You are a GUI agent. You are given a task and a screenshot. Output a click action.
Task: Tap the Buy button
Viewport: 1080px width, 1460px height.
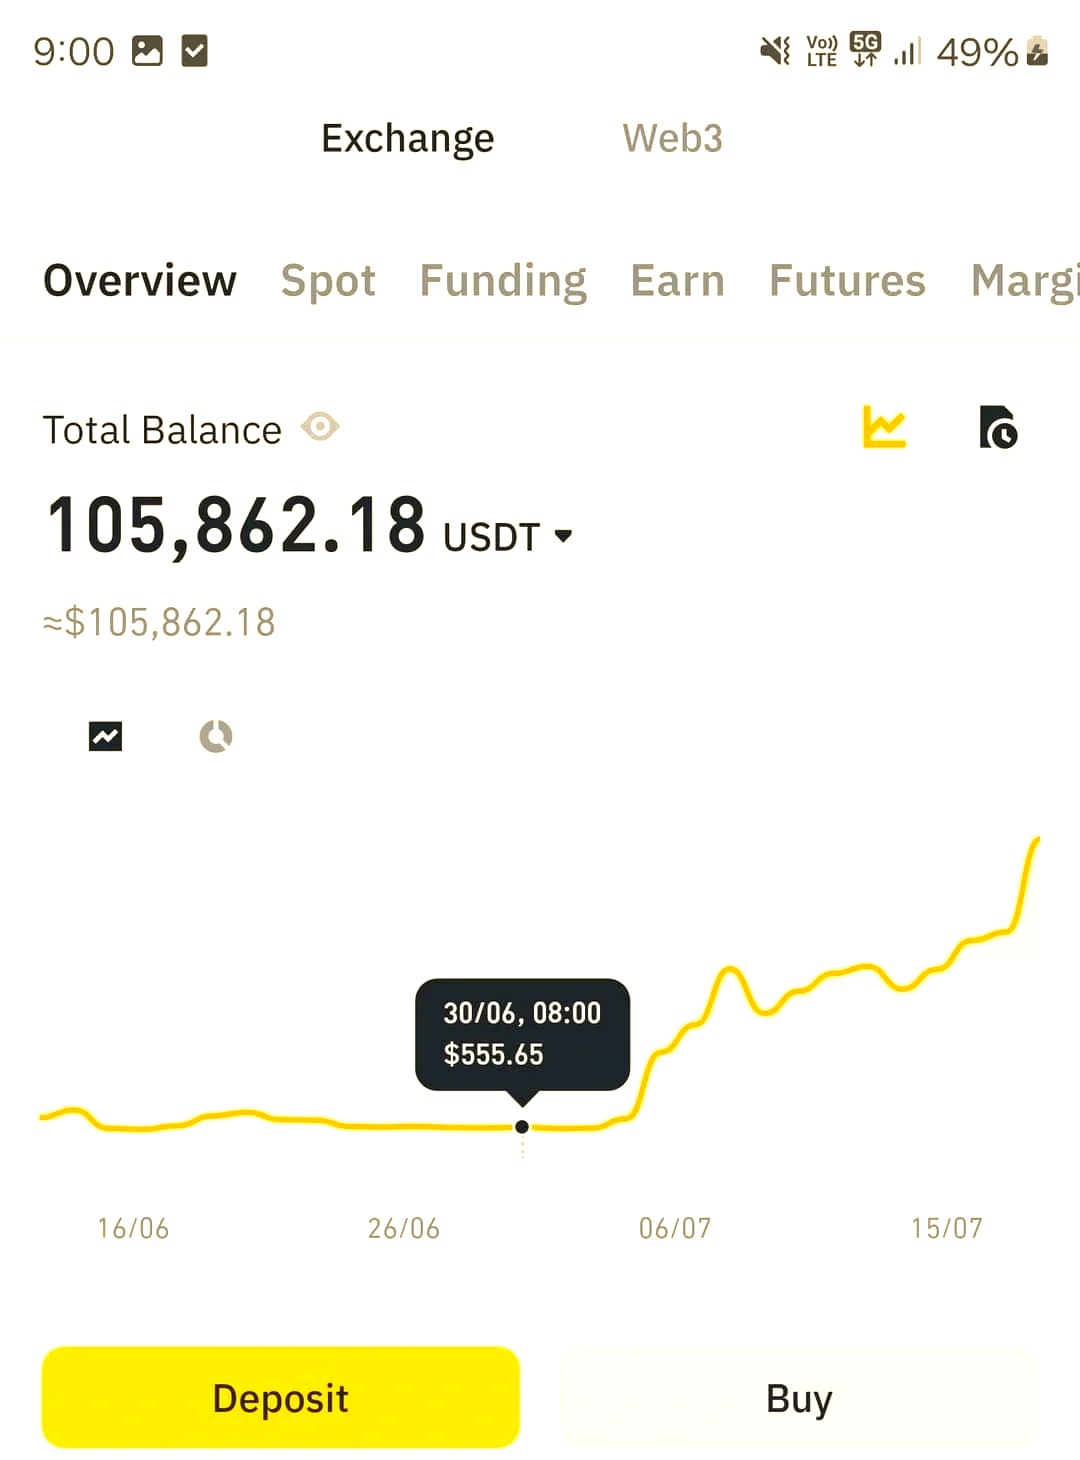(799, 1397)
